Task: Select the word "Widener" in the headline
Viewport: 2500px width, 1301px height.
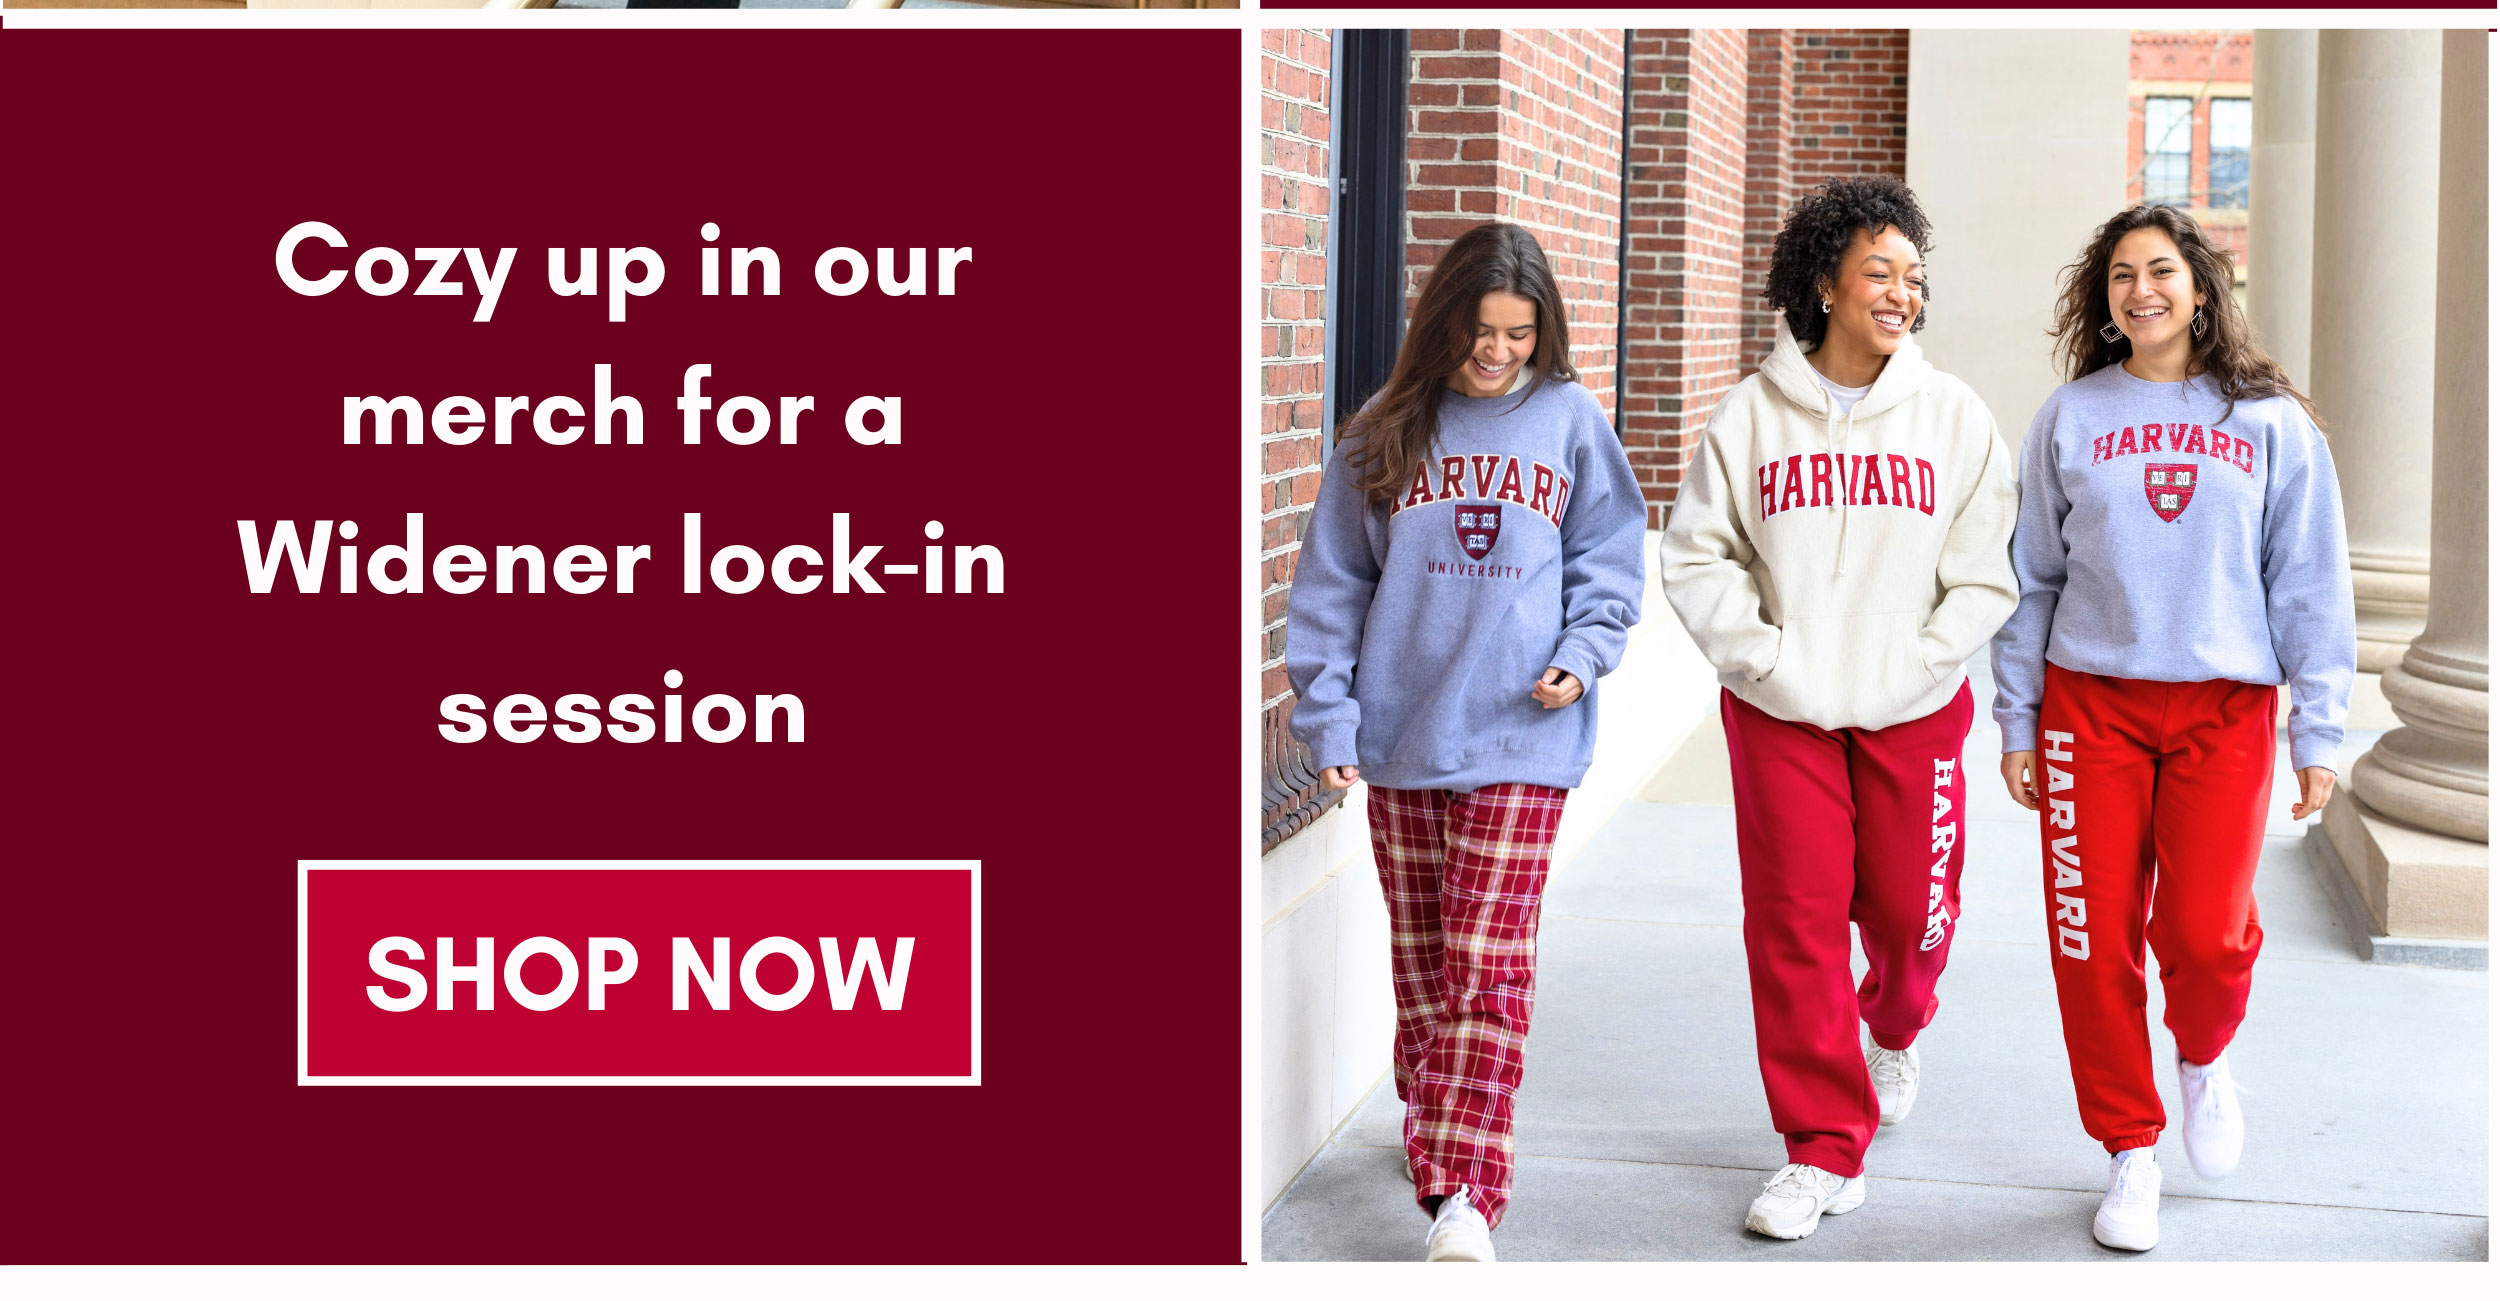Action: click(x=444, y=557)
